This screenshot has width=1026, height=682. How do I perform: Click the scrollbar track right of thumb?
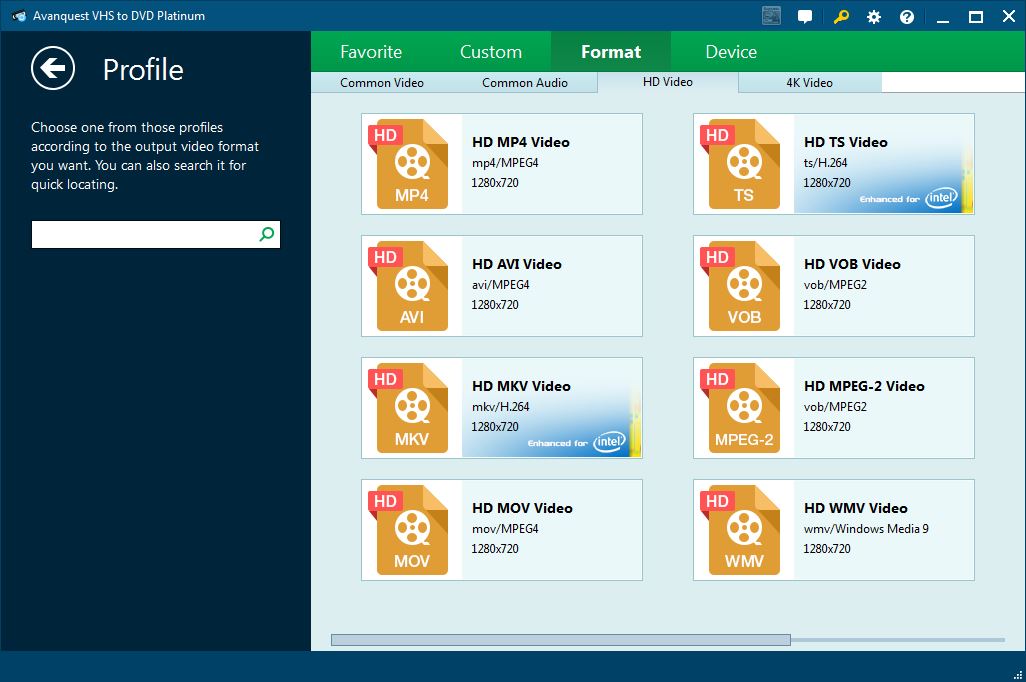898,639
